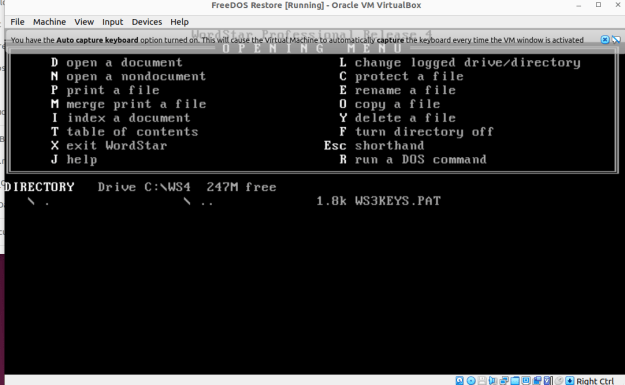Click the display settings status icon
Screen dimensions: 625x385
(x=526, y=381)
